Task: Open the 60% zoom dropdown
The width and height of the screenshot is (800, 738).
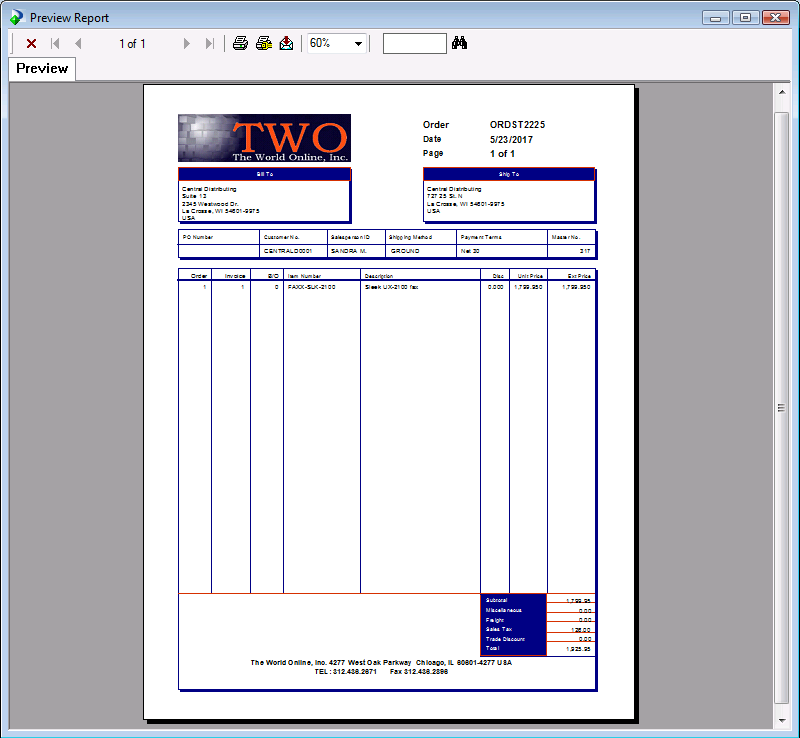Action: 358,44
